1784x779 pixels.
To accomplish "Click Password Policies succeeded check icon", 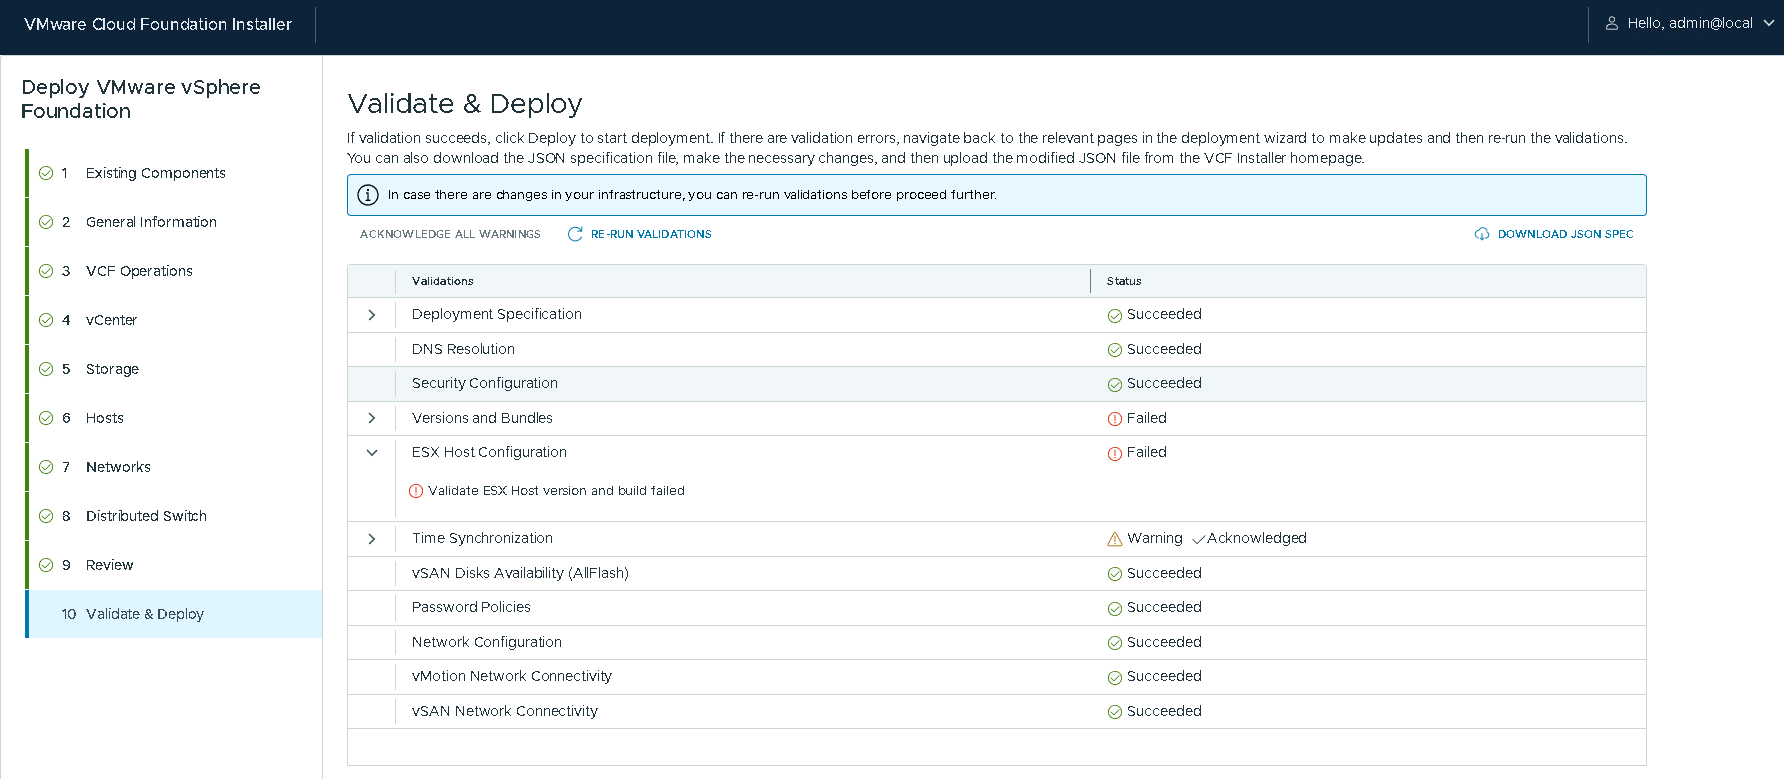I will (x=1115, y=609).
